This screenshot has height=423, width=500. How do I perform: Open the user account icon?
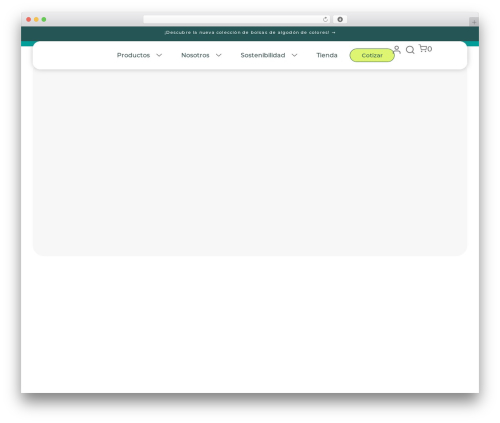397,50
